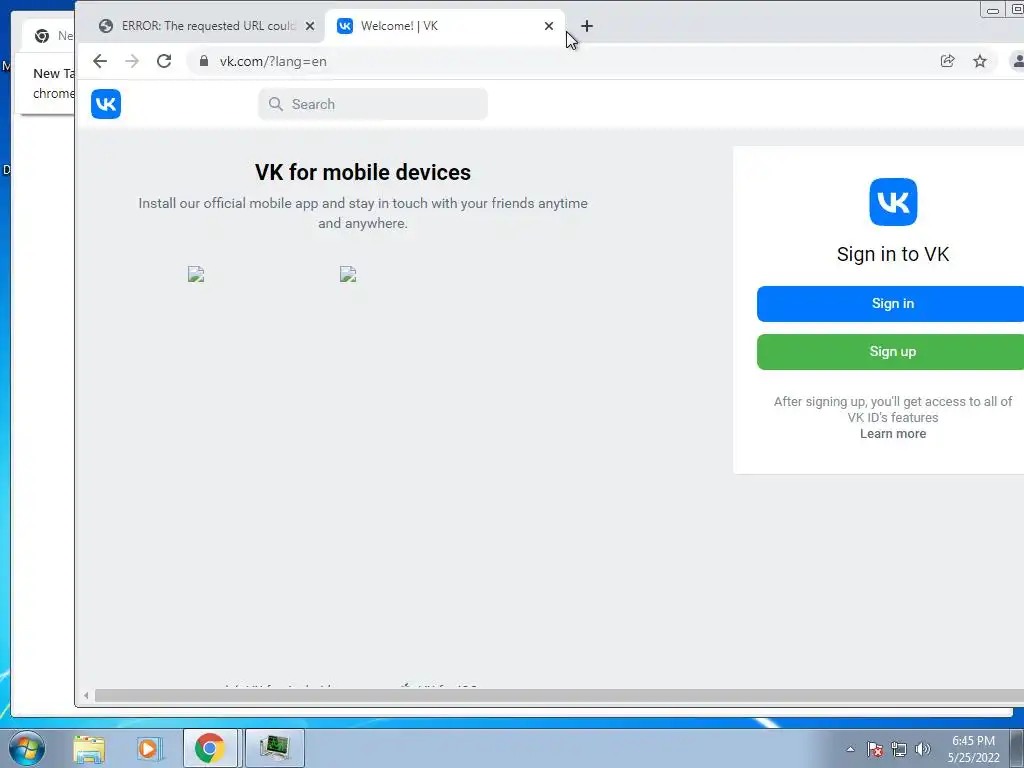Click the VK for mobile devices heading
Image resolution: width=1024 pixels, height=768 pixels.
pyautogui.click(x=362, y=172)
